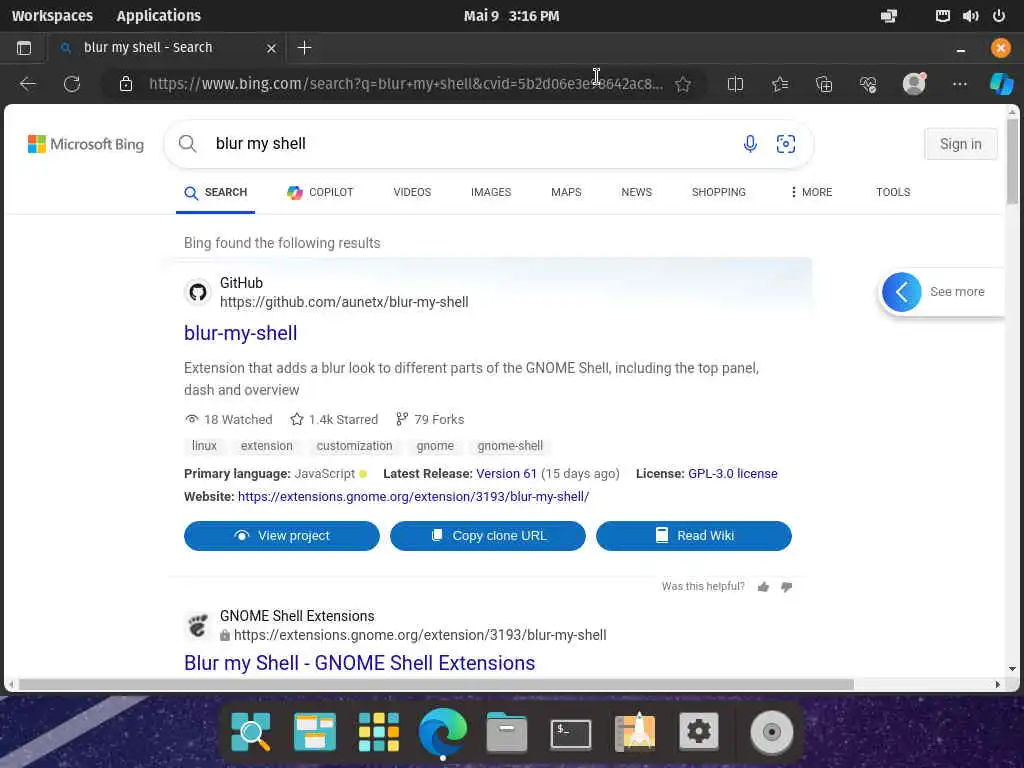Click the View project button
1024x768 pixels.
pyautogui.click(x=281, y=536)
